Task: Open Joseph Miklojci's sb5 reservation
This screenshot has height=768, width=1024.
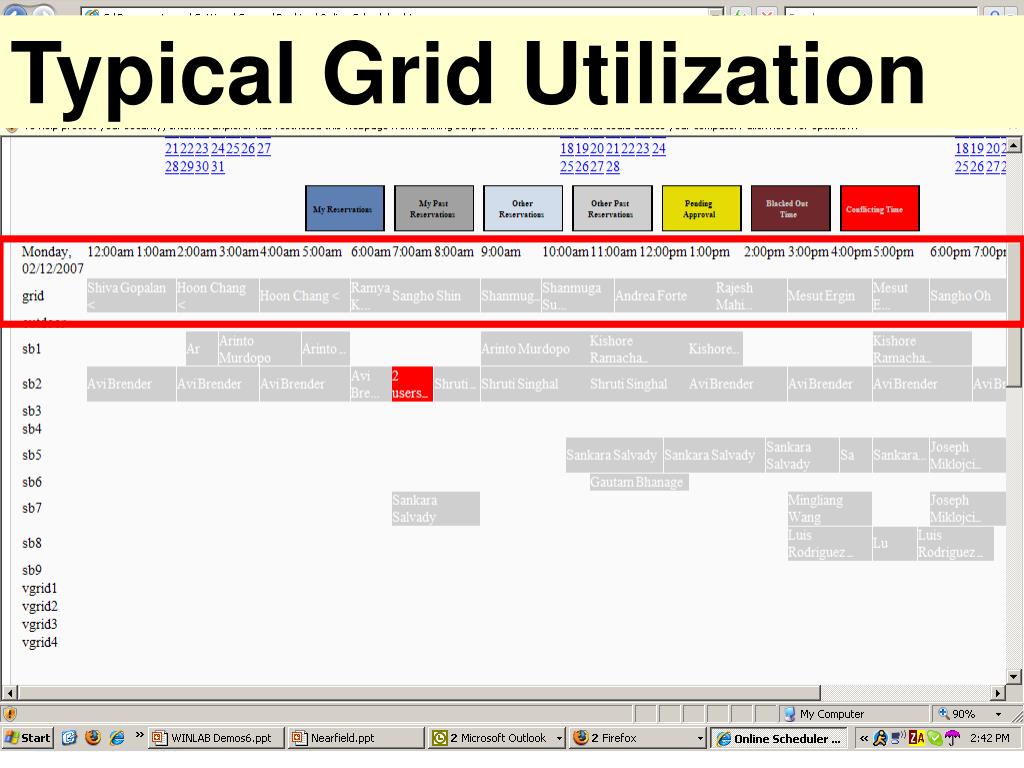Action: click(967, 455)
